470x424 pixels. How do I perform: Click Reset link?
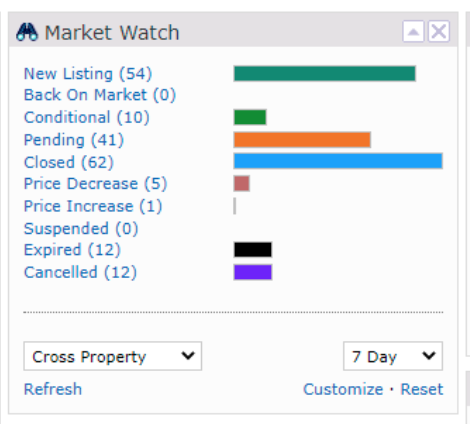(422, 389)
